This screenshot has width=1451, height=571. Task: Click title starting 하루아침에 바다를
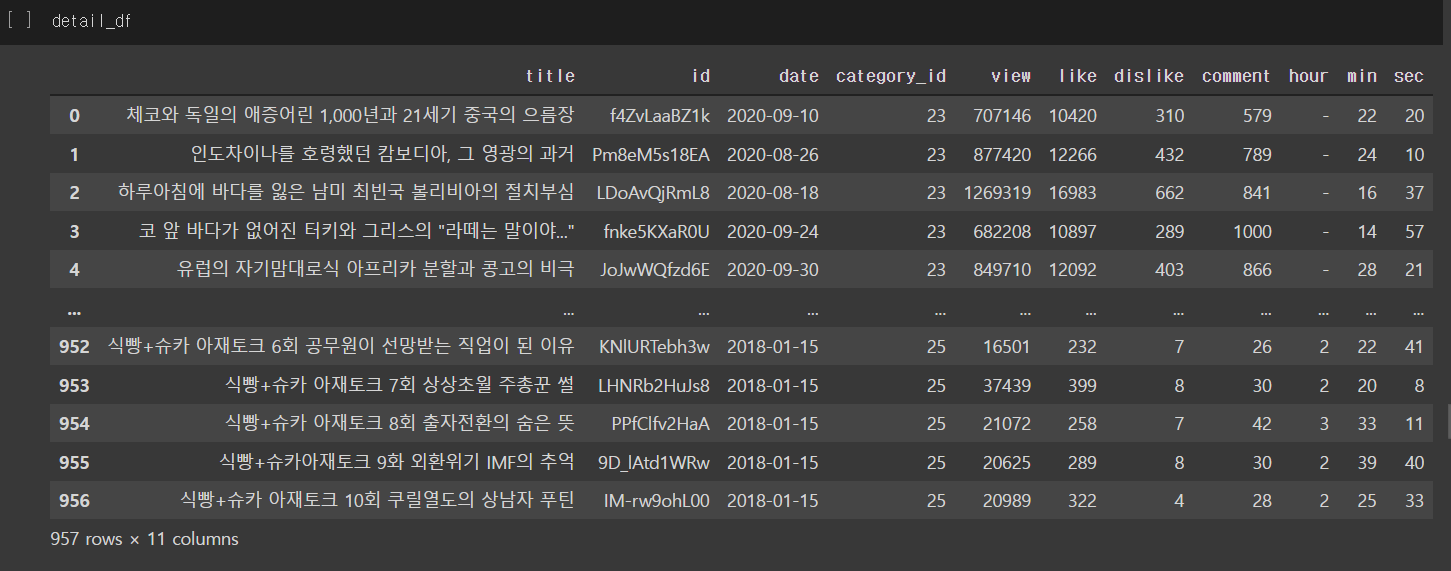[346, 193]
